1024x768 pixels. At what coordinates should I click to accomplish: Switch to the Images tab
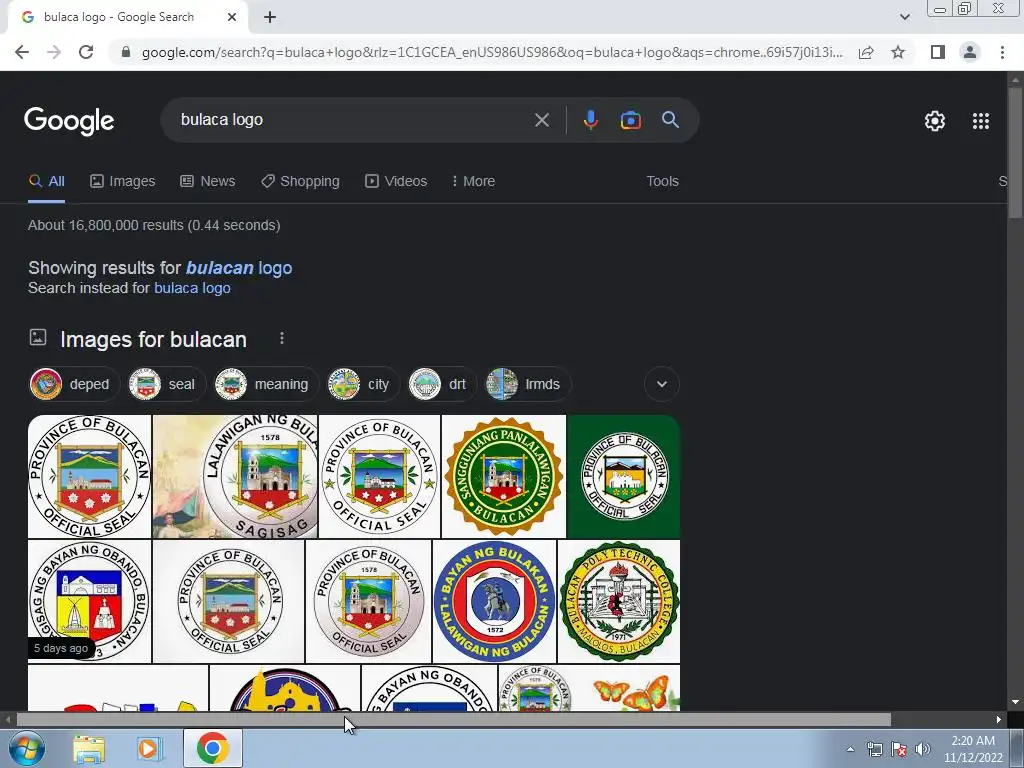click(x=123, y=181)
